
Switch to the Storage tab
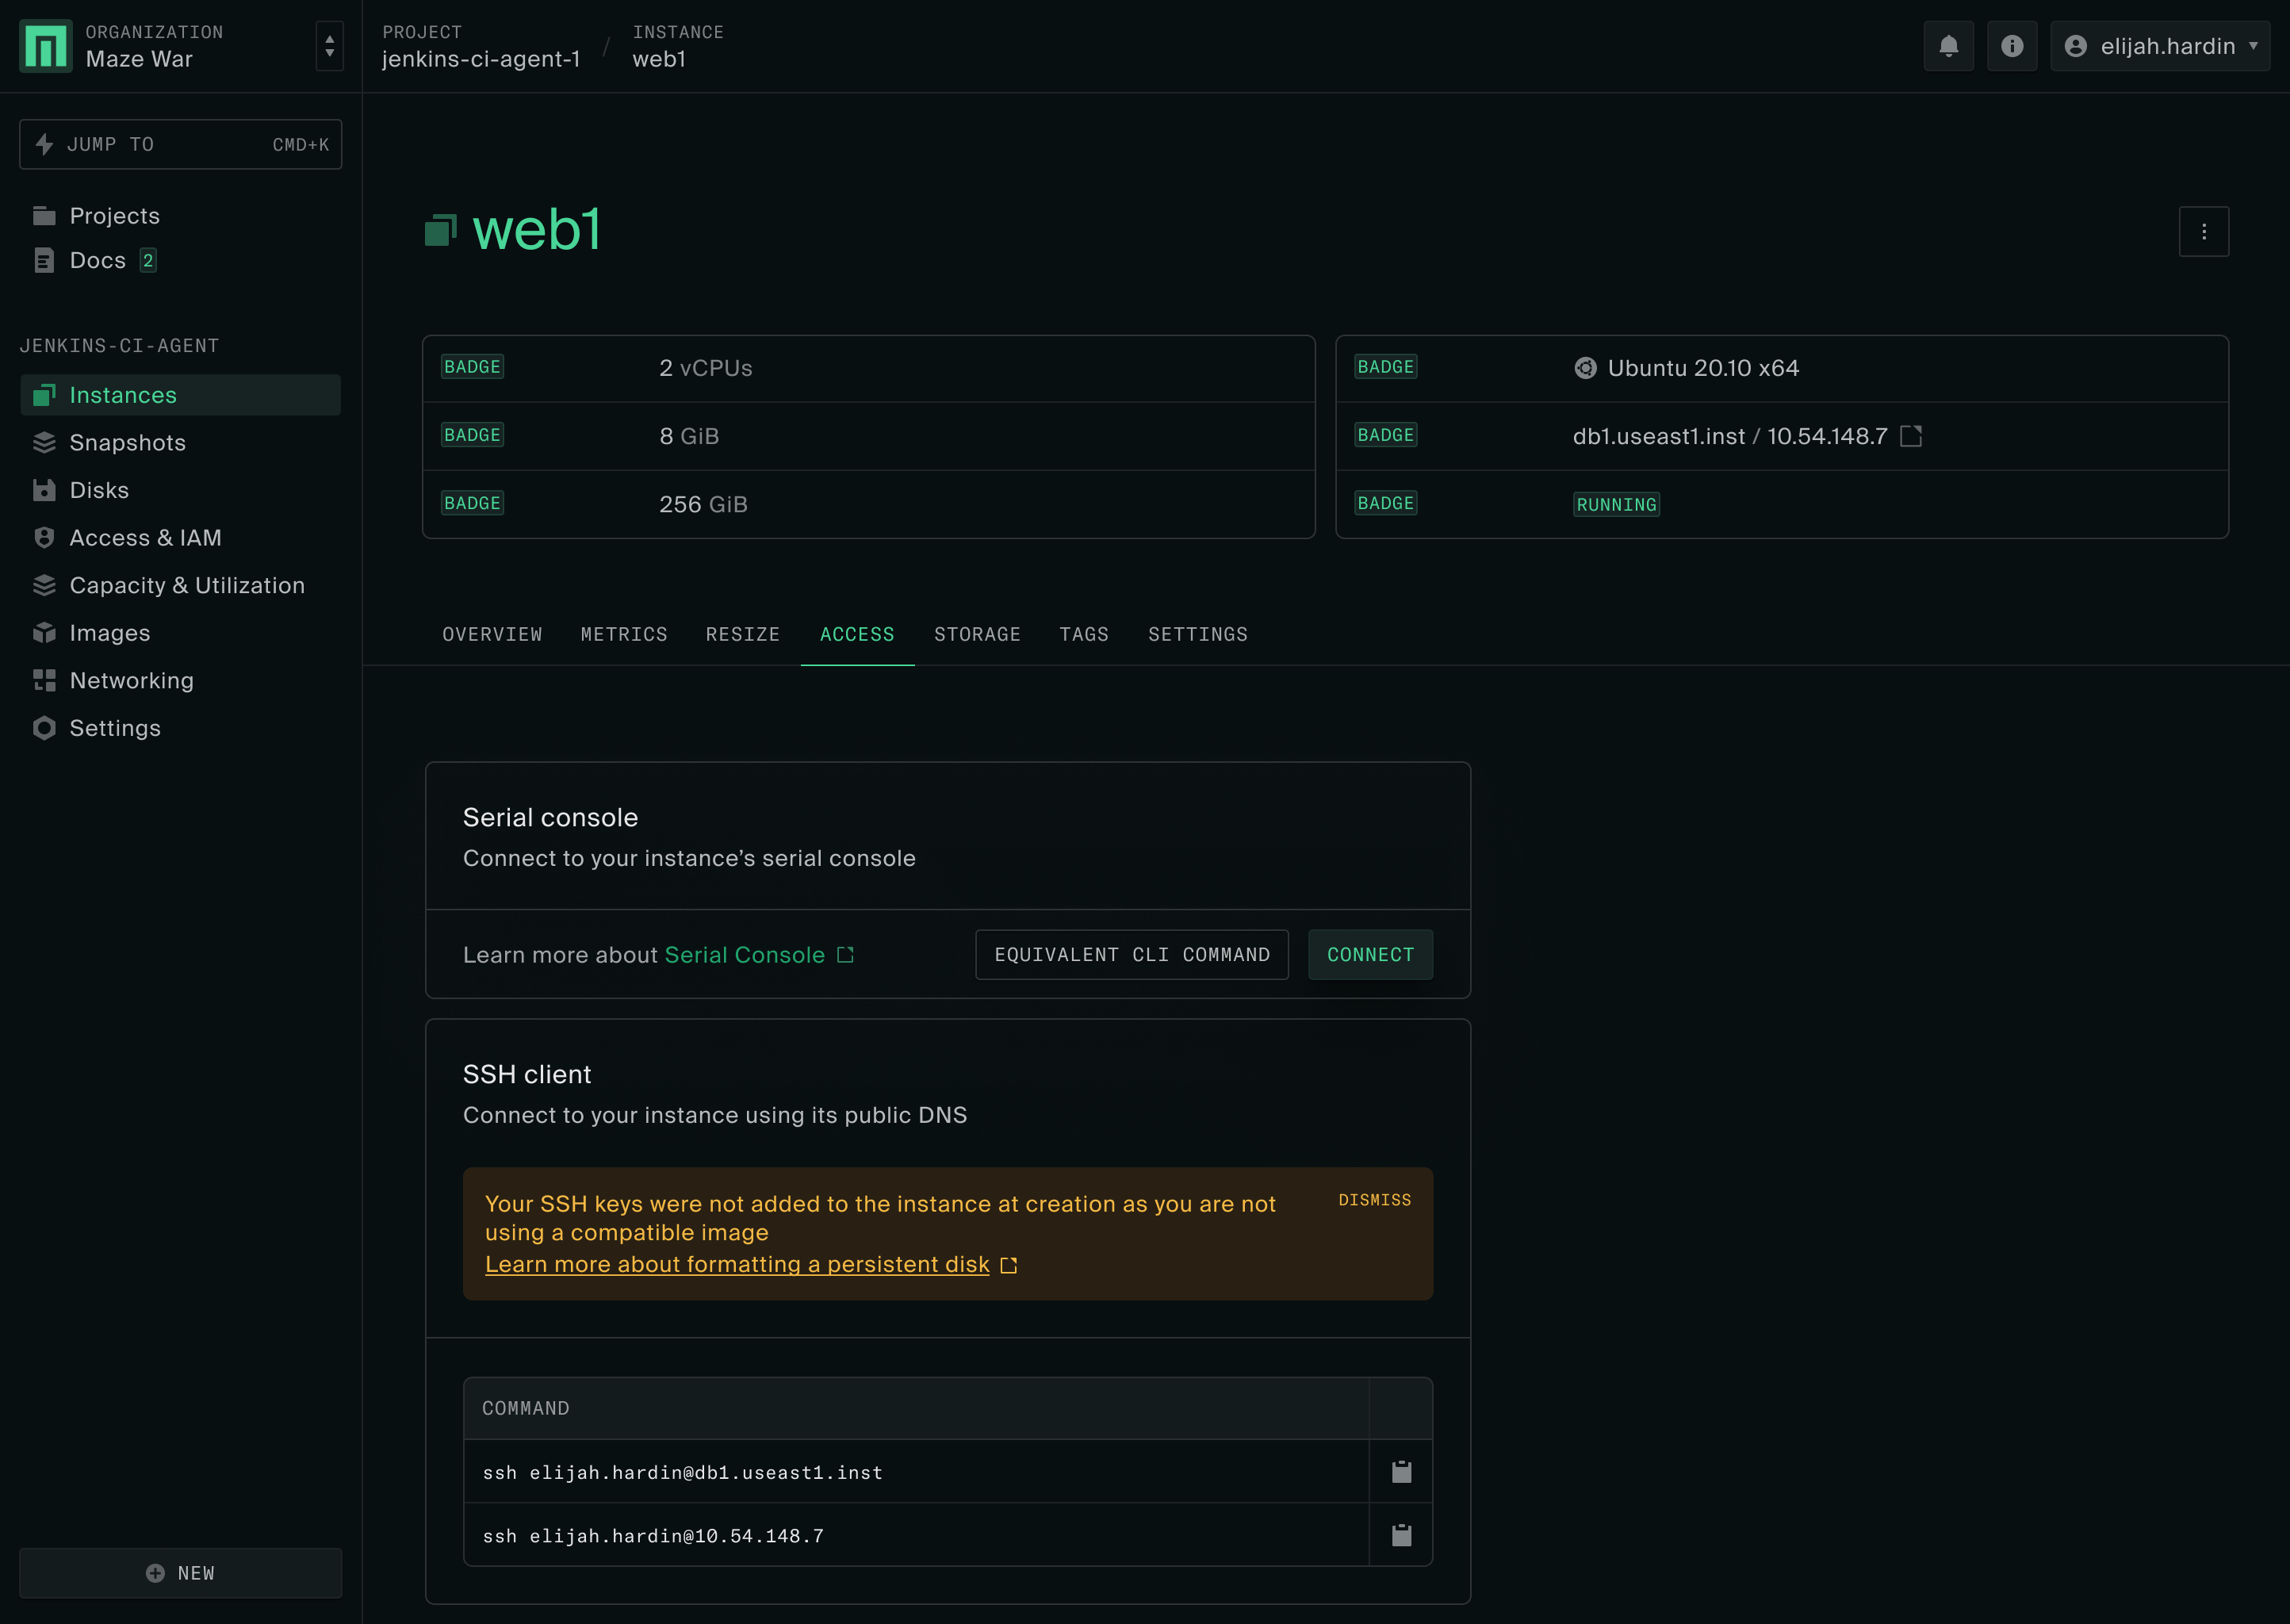coord(976,634)
